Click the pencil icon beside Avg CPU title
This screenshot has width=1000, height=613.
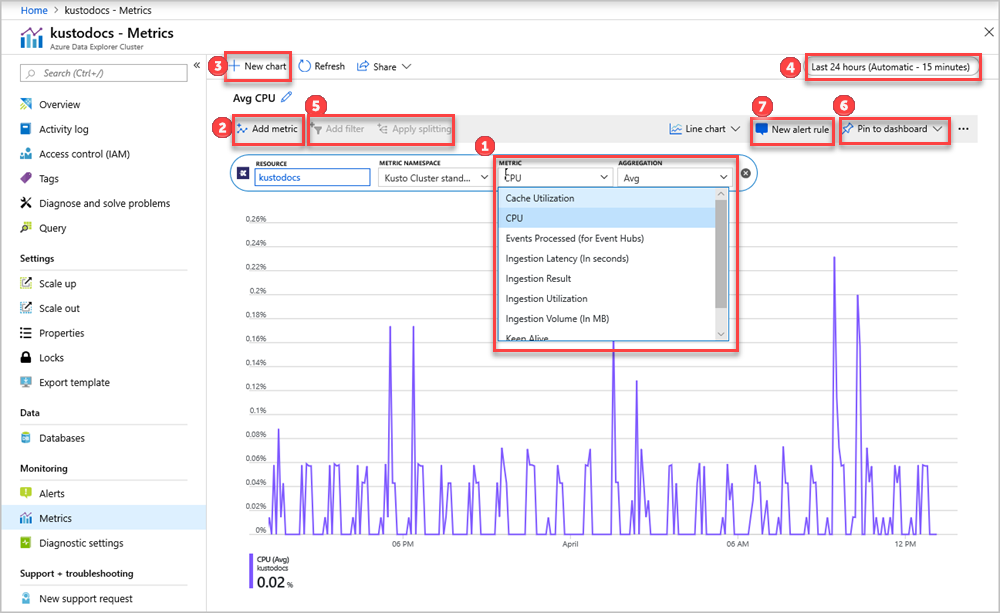[x=287, y=98]
